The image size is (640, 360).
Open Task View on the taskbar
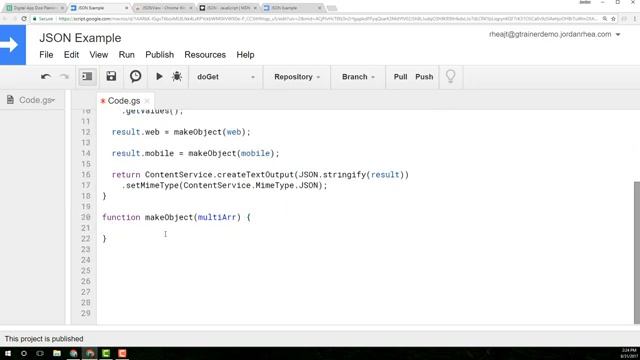(x=40, y=353)
